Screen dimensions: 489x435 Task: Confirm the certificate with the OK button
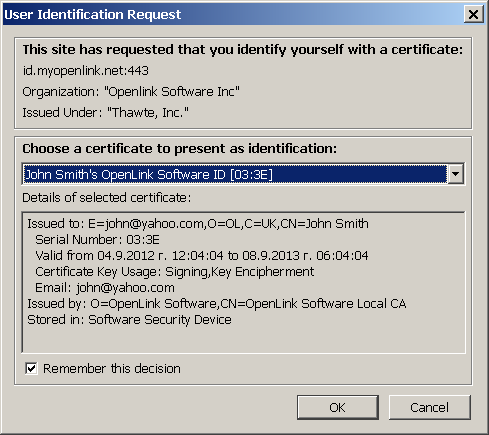pyautogui.click(x=338, y=407)
